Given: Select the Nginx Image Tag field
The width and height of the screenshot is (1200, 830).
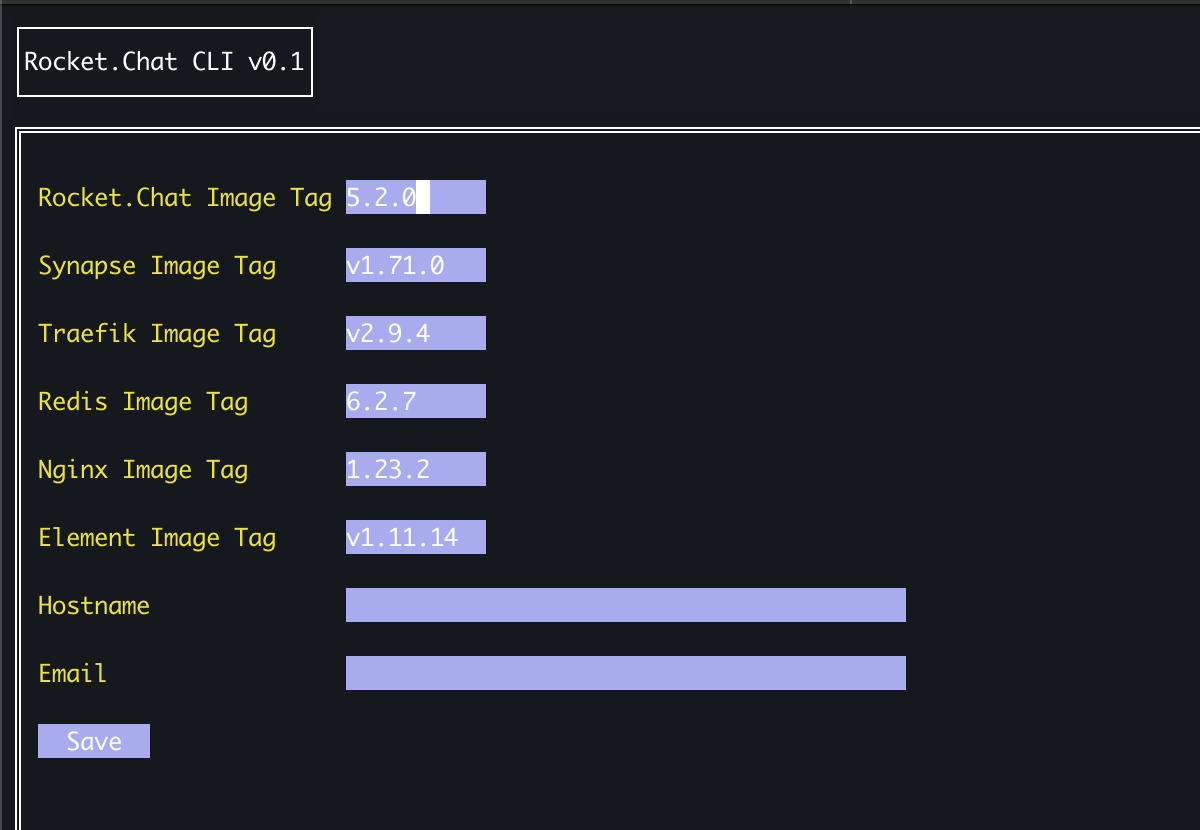Looking at the screenshot, I should coord(415,468).
